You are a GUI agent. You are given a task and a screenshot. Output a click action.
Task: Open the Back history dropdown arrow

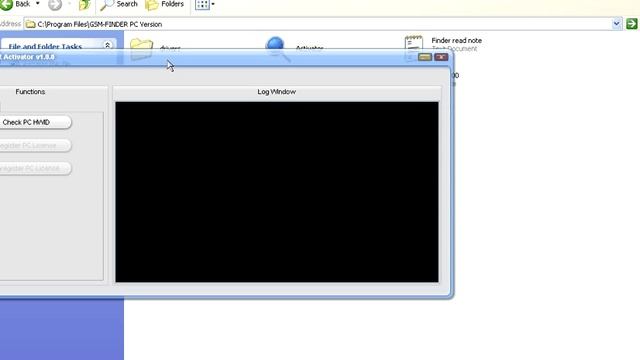[x=38, y=4]
